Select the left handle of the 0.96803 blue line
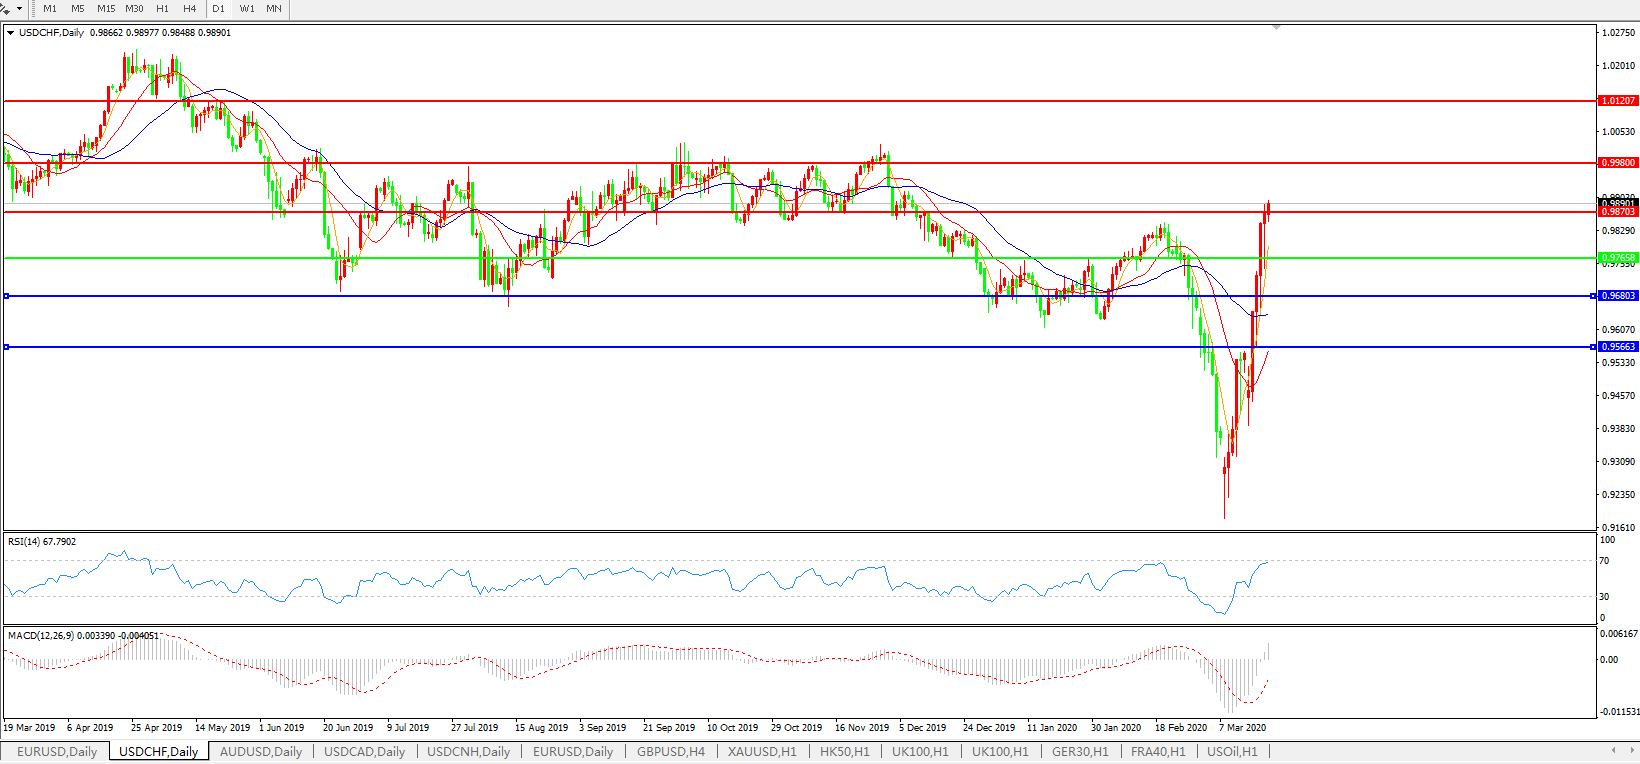The height and width of the screenshot is (764, 1640). tap(7, 296)
